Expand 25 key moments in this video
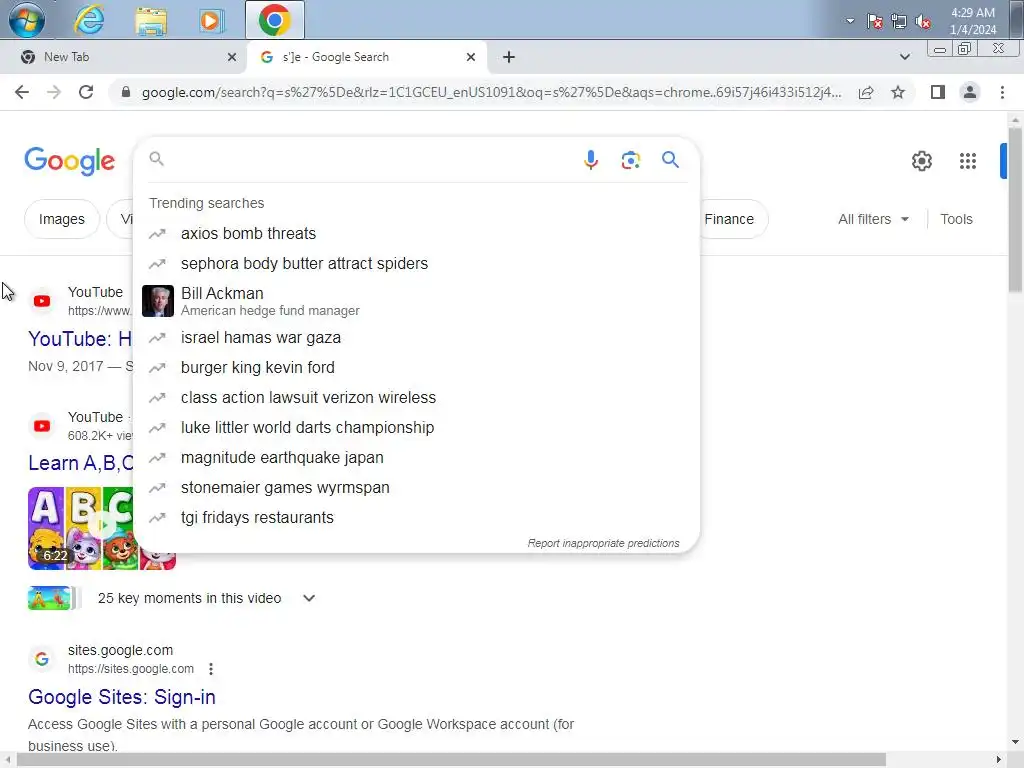 click(309, 598)
